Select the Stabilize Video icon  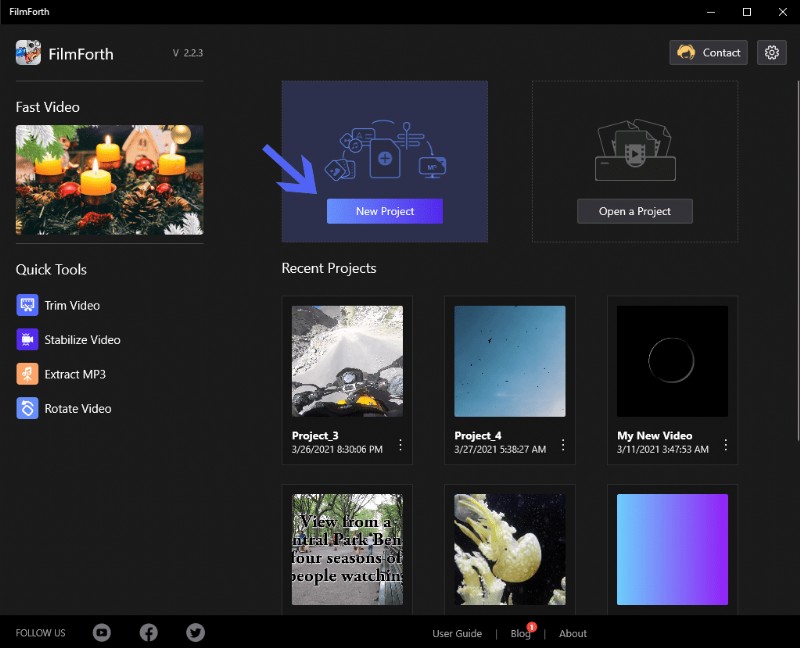(27, 340)
